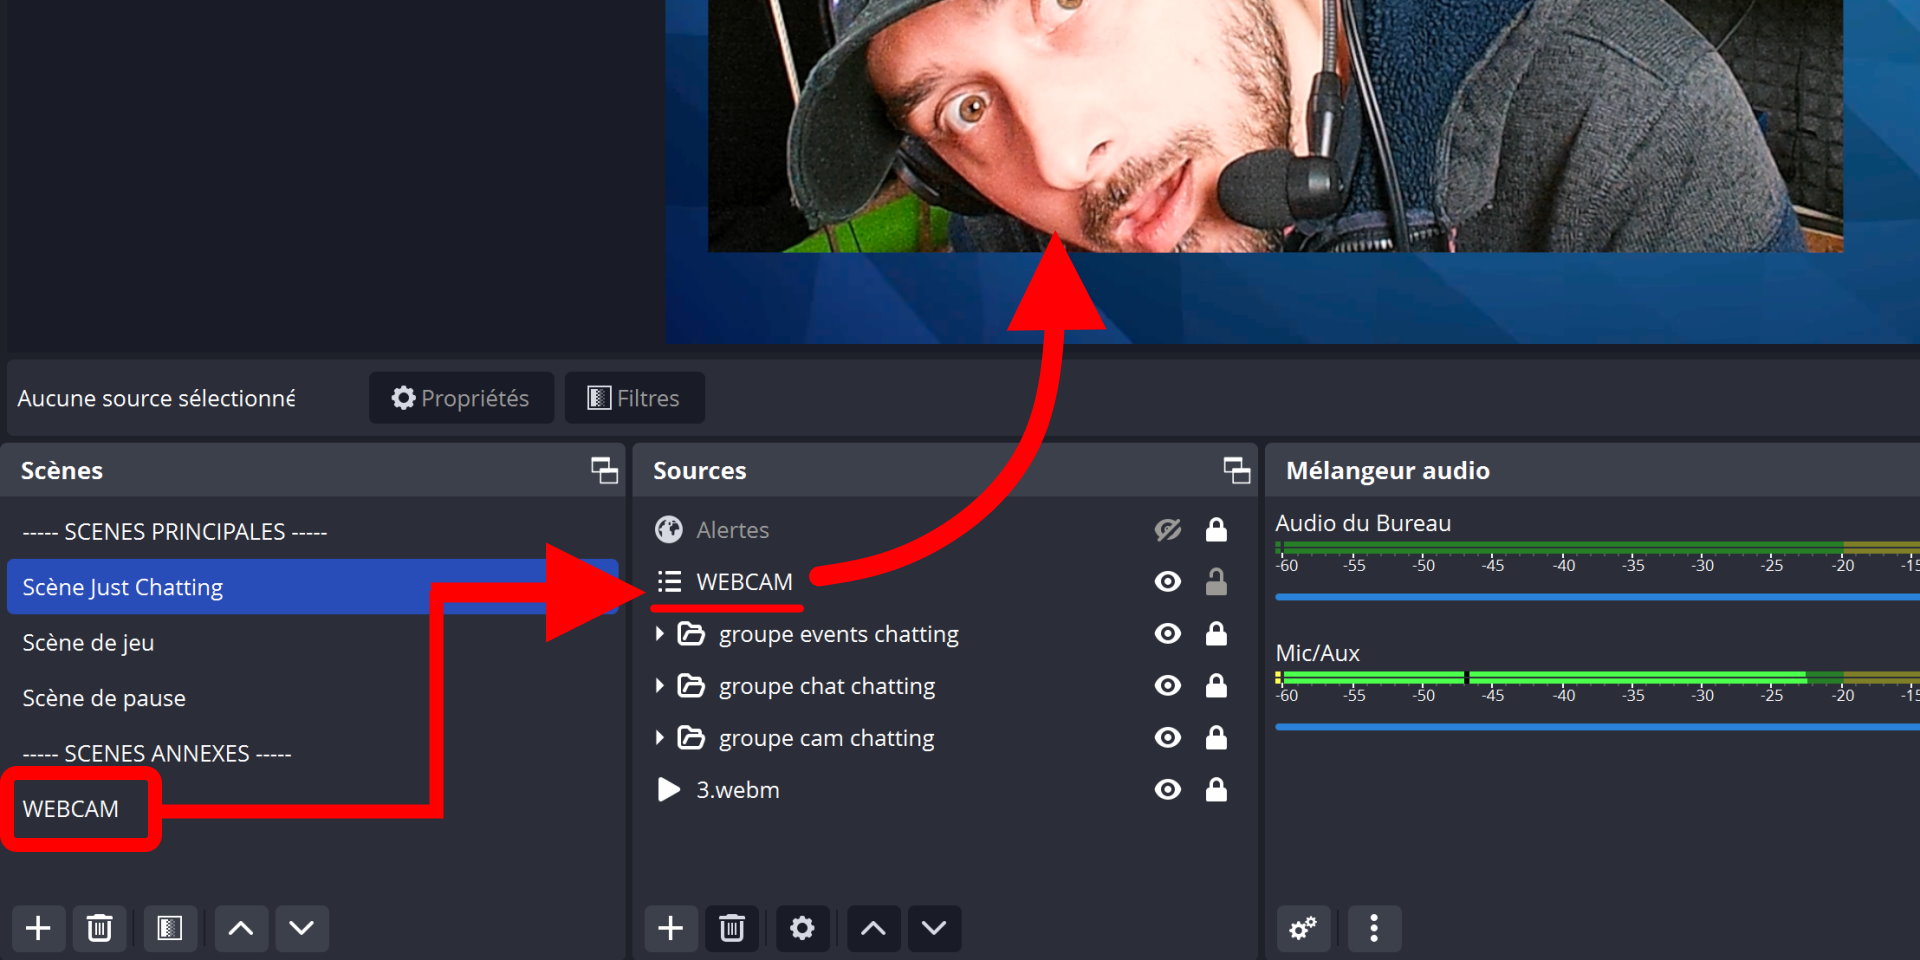Show the hidden Alertes source

(1167, 530)
